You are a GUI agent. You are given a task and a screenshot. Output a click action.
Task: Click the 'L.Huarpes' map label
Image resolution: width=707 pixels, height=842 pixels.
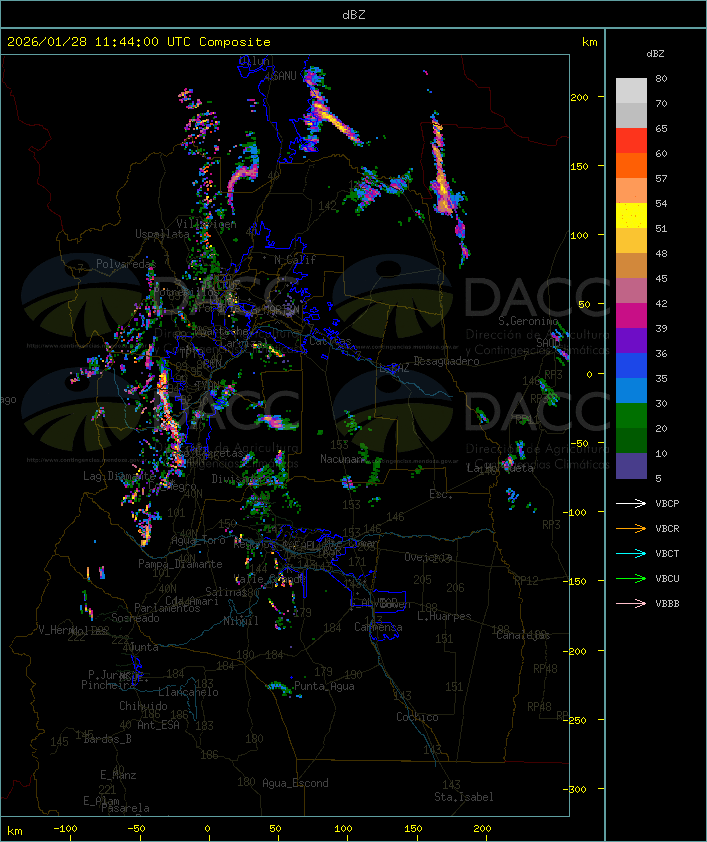[444, 616]
